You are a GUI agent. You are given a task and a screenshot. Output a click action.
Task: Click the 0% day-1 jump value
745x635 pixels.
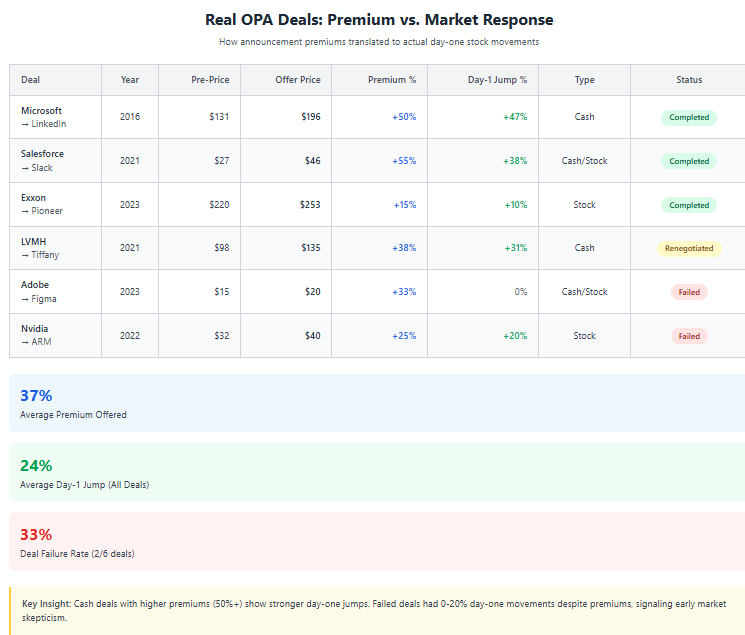[x=521, y=292]
